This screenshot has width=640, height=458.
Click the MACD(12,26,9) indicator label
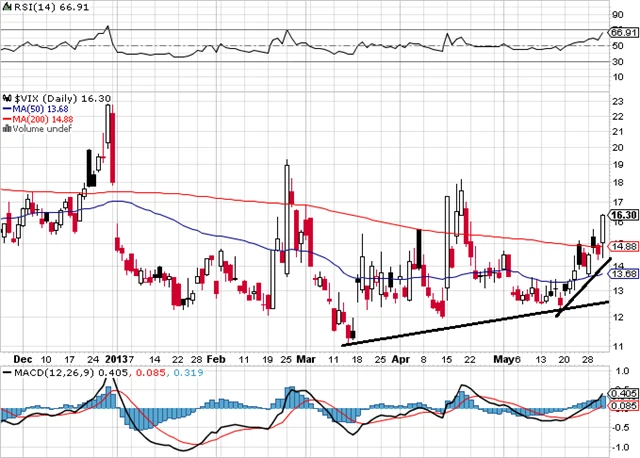tap(54, 373)
